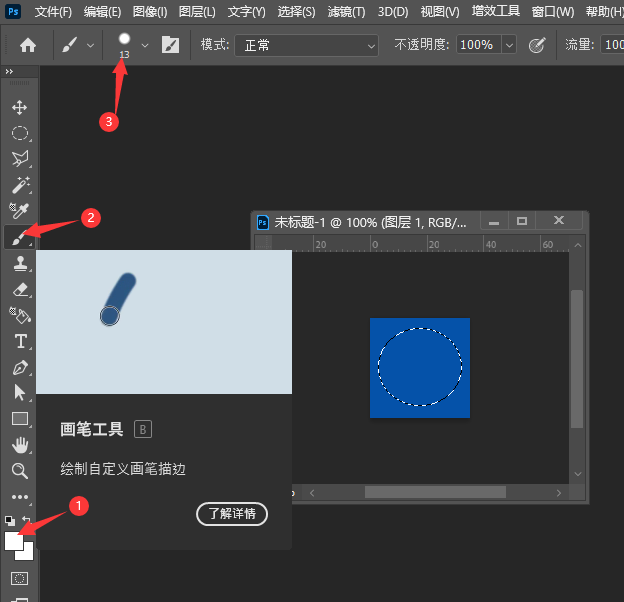
Task: Select the Elliptical Marquee tool
Action: tap(20, 133)
